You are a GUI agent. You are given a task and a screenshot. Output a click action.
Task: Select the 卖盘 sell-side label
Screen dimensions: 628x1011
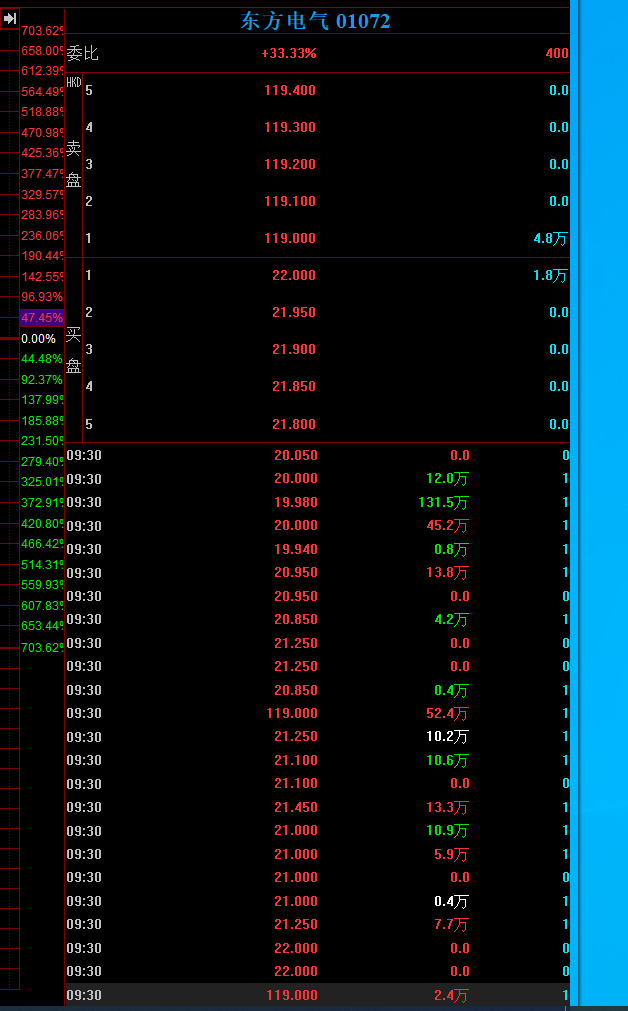(x=74, y=164)
